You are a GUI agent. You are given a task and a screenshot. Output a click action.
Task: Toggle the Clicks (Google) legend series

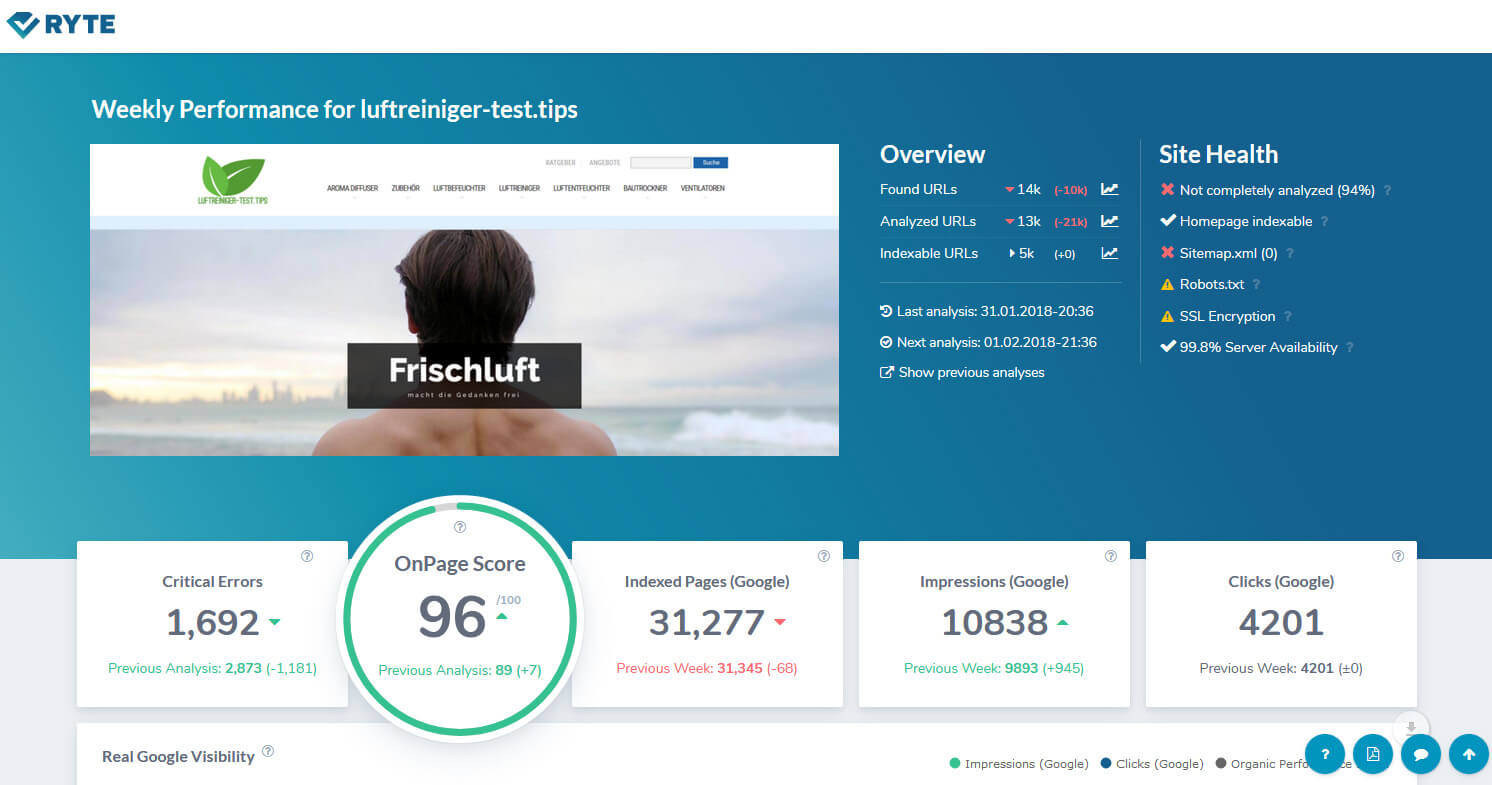click(x=1151, y=764)
